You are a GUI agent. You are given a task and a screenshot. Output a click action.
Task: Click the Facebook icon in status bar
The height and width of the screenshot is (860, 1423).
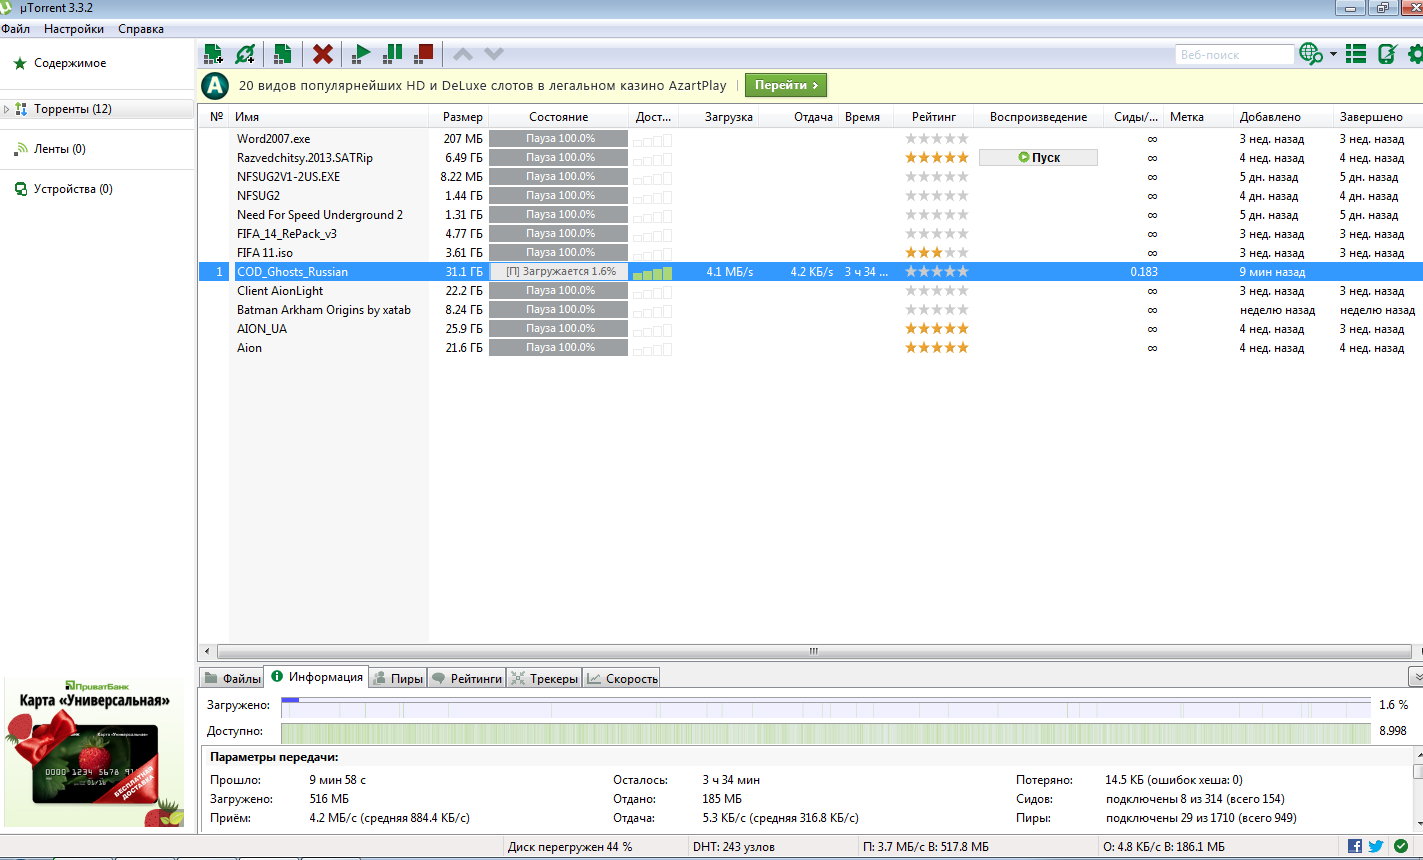(x=1355, y=846)
